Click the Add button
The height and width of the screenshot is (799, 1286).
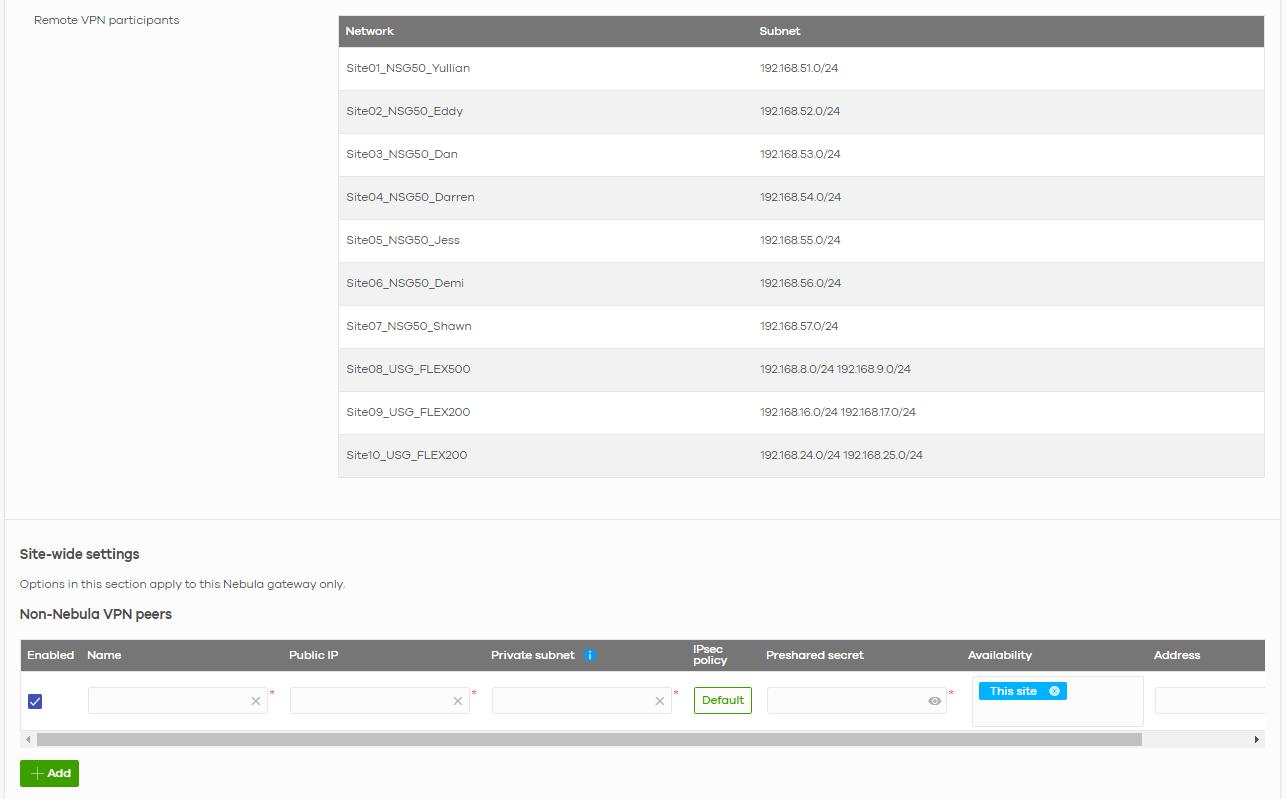point(49,773)
